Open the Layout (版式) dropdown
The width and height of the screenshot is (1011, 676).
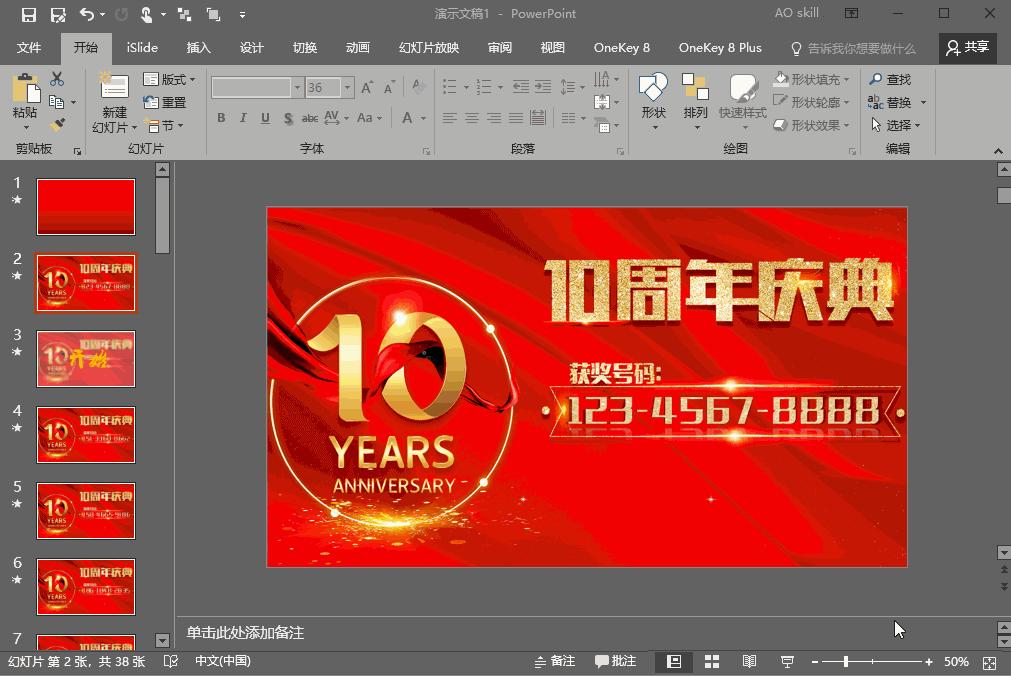[172, 79]
